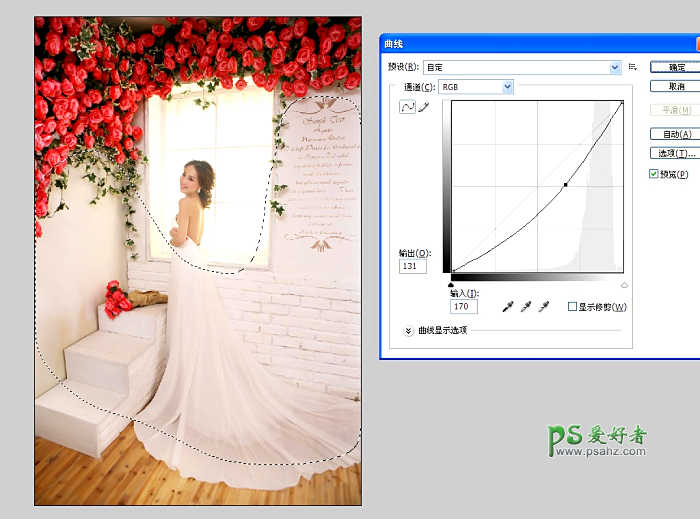Click the 输出 output value field
The image size is (700, 519).
(413, 266)
